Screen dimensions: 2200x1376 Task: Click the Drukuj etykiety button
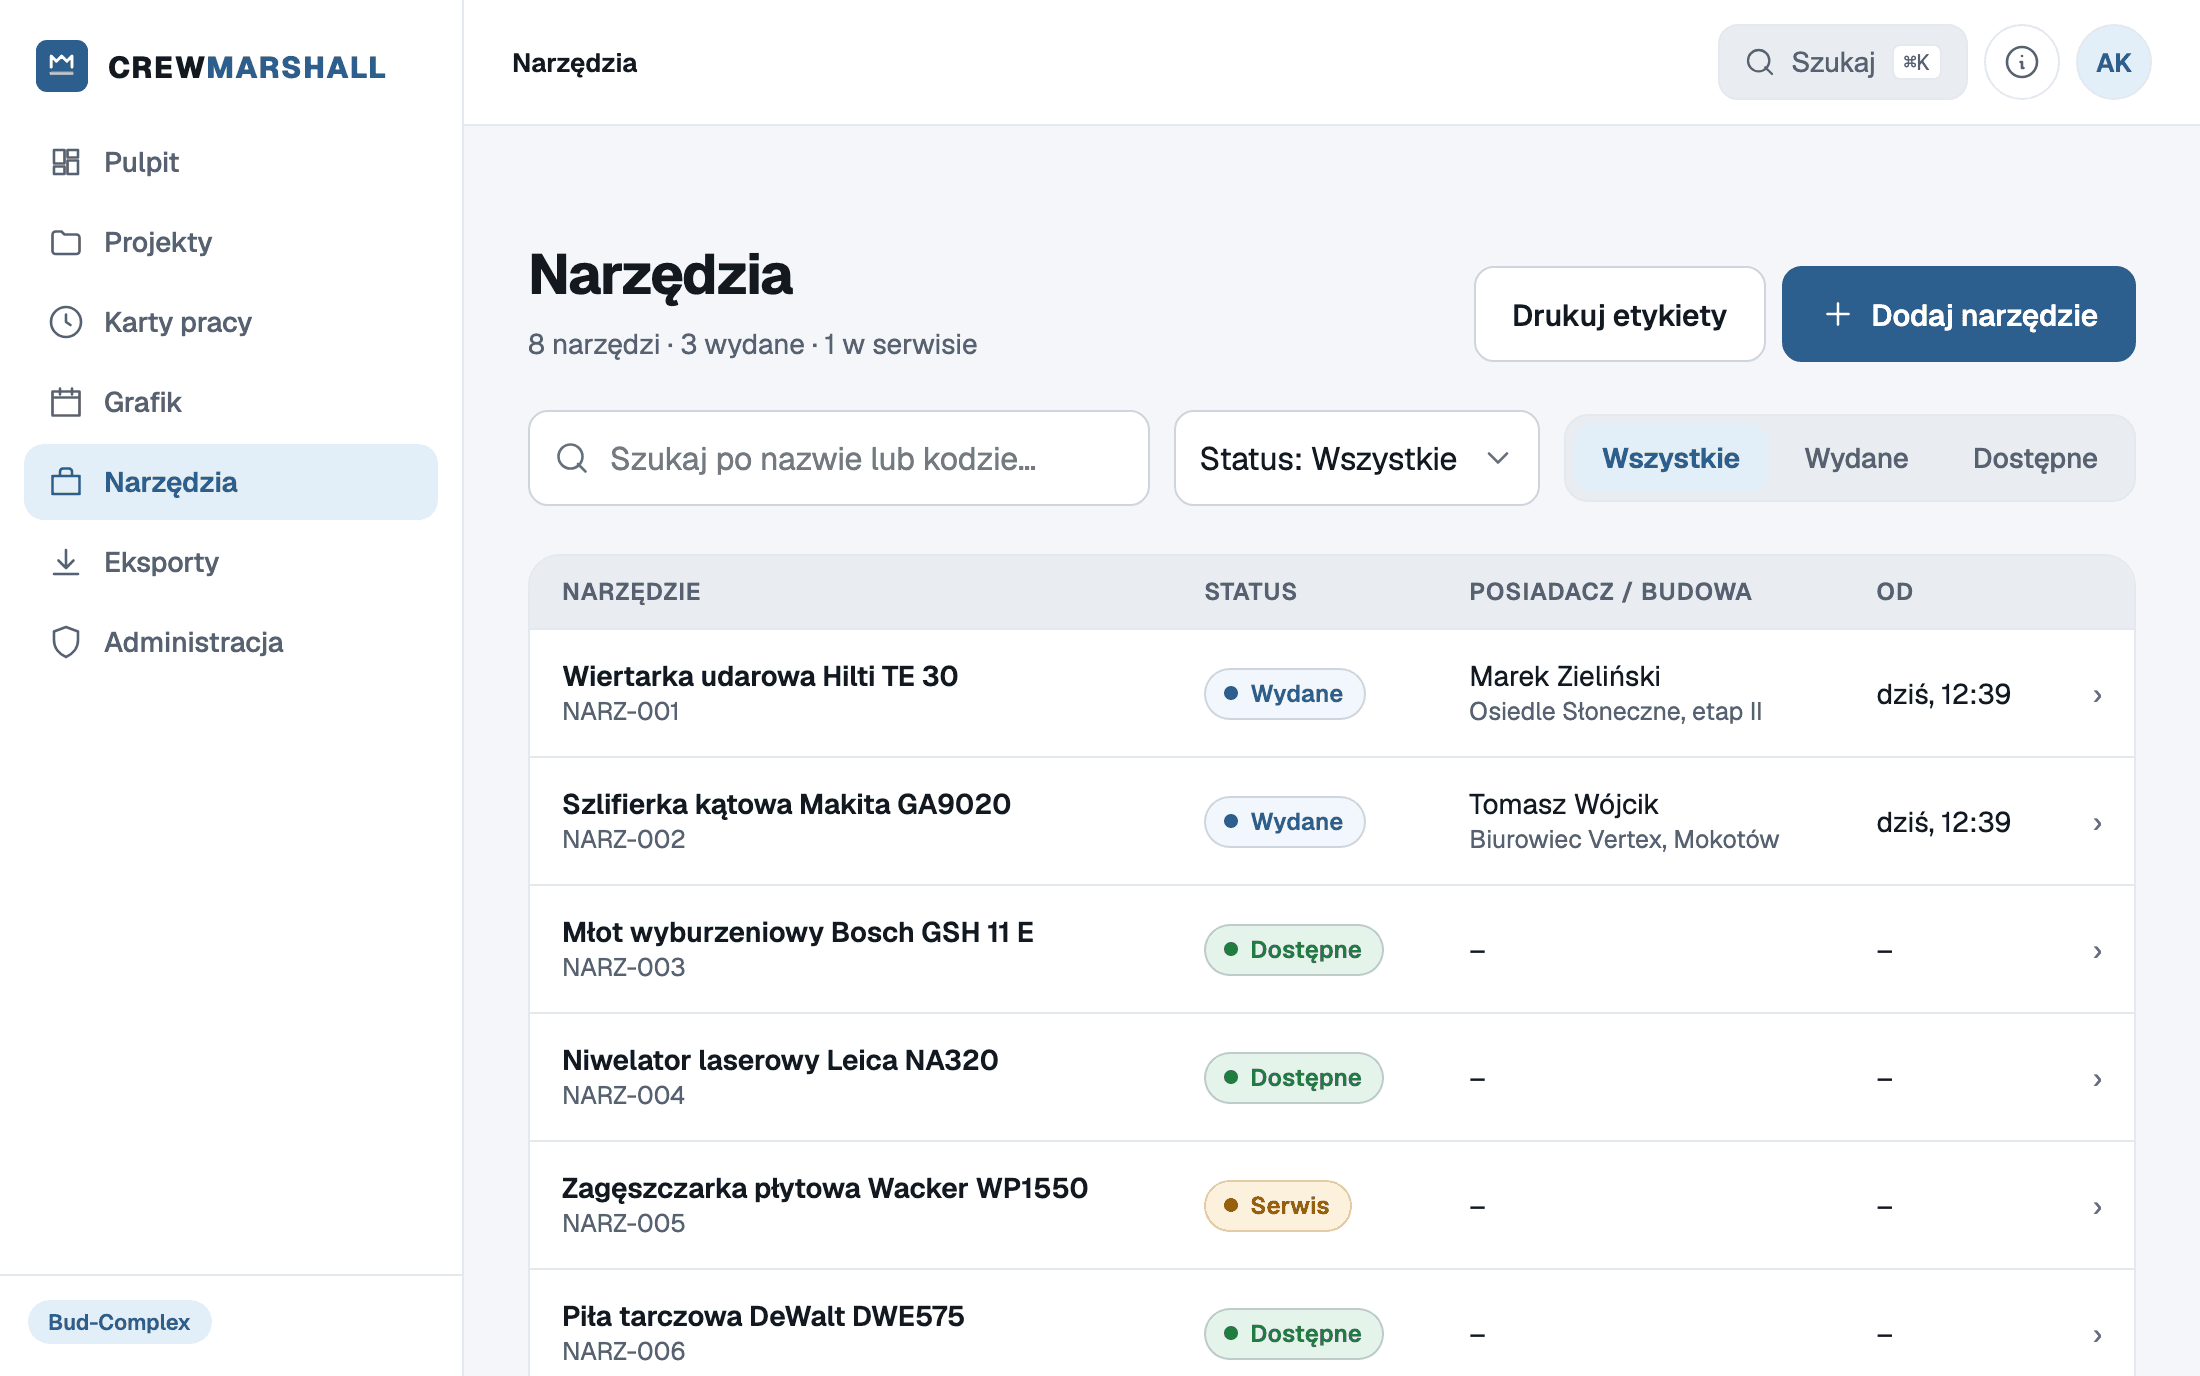(1619, 314)
